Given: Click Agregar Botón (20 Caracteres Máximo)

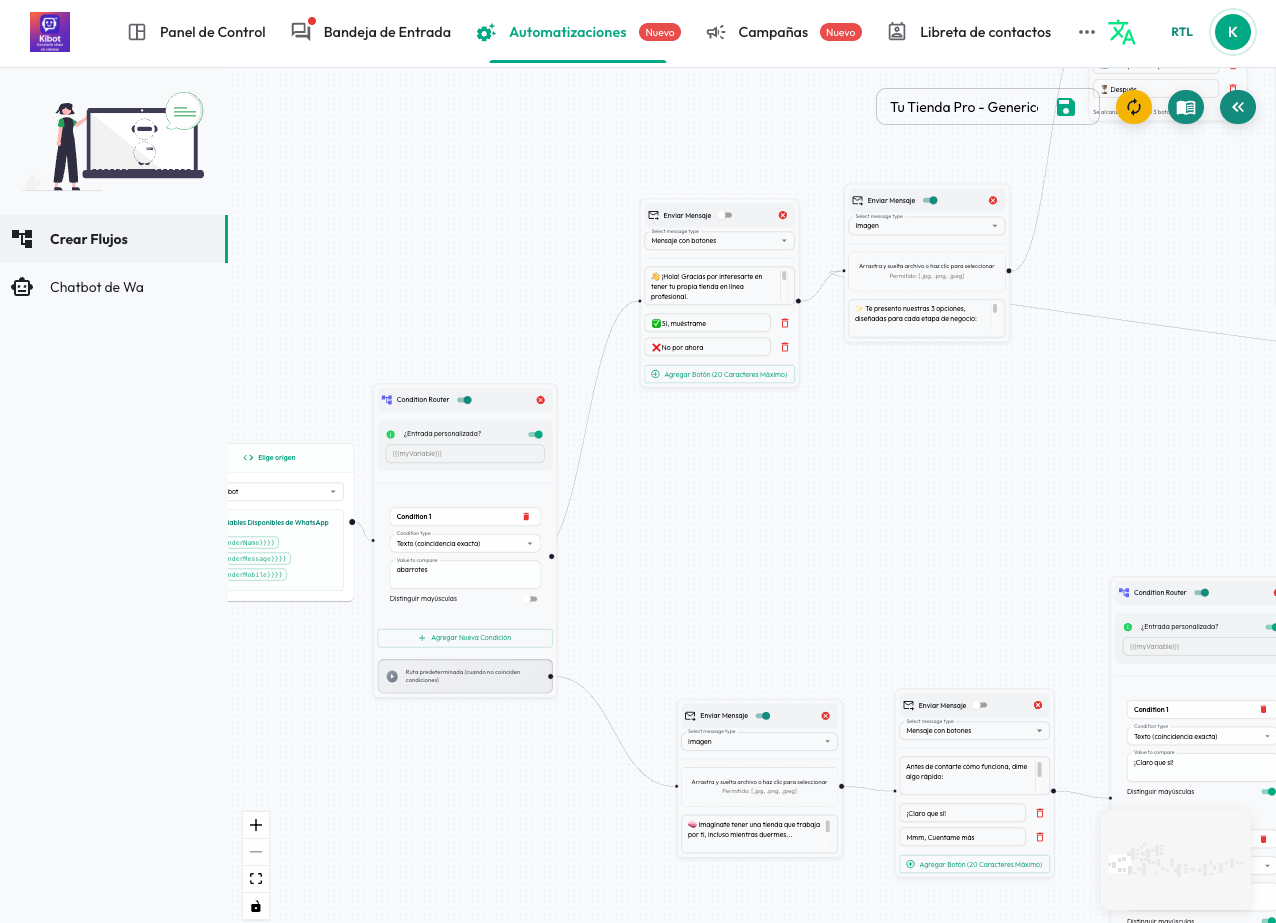Looking at the screenshot, I should click(719, 373).
